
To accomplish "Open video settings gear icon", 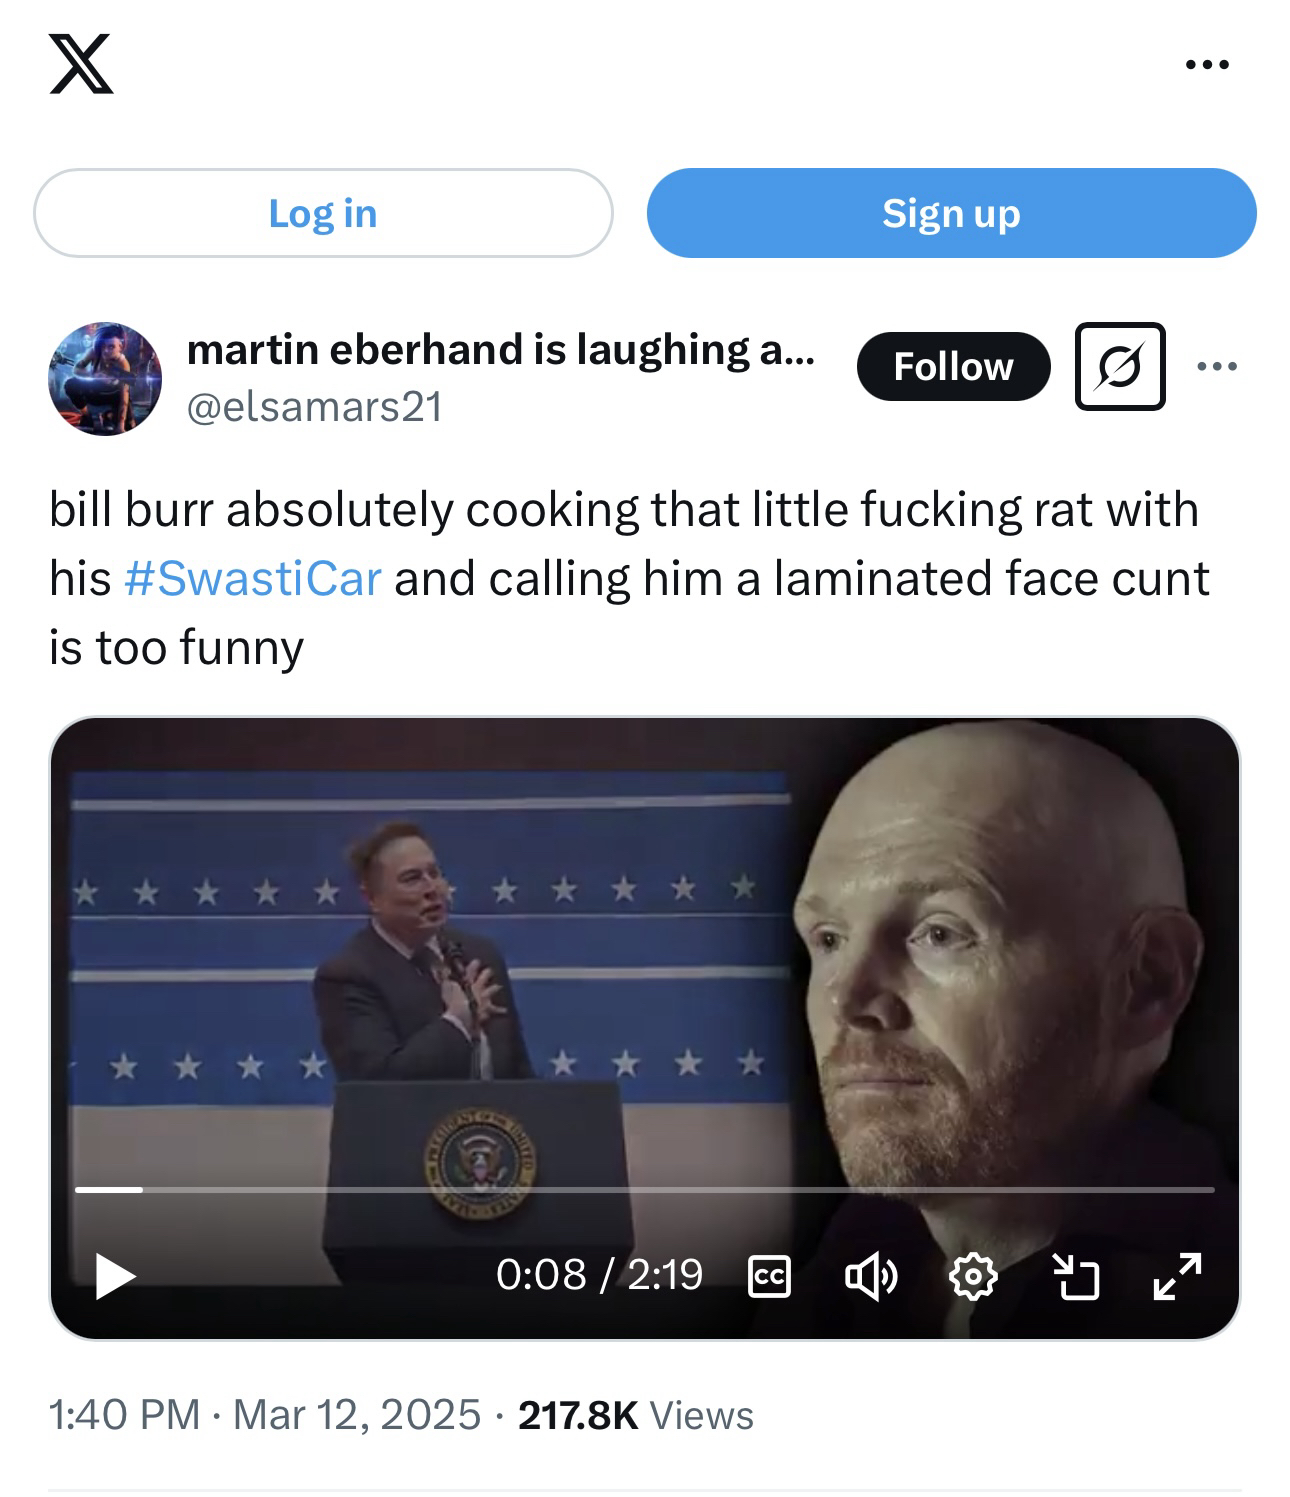I will (x=973, y=1277).
